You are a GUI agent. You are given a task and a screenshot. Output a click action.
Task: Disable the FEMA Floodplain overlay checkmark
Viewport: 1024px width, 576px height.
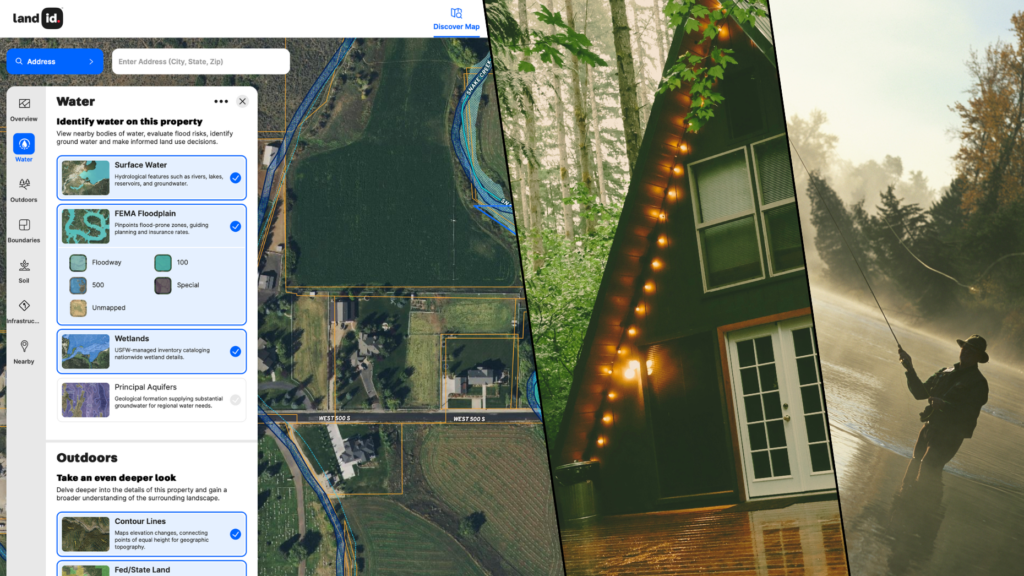[236, 226]
